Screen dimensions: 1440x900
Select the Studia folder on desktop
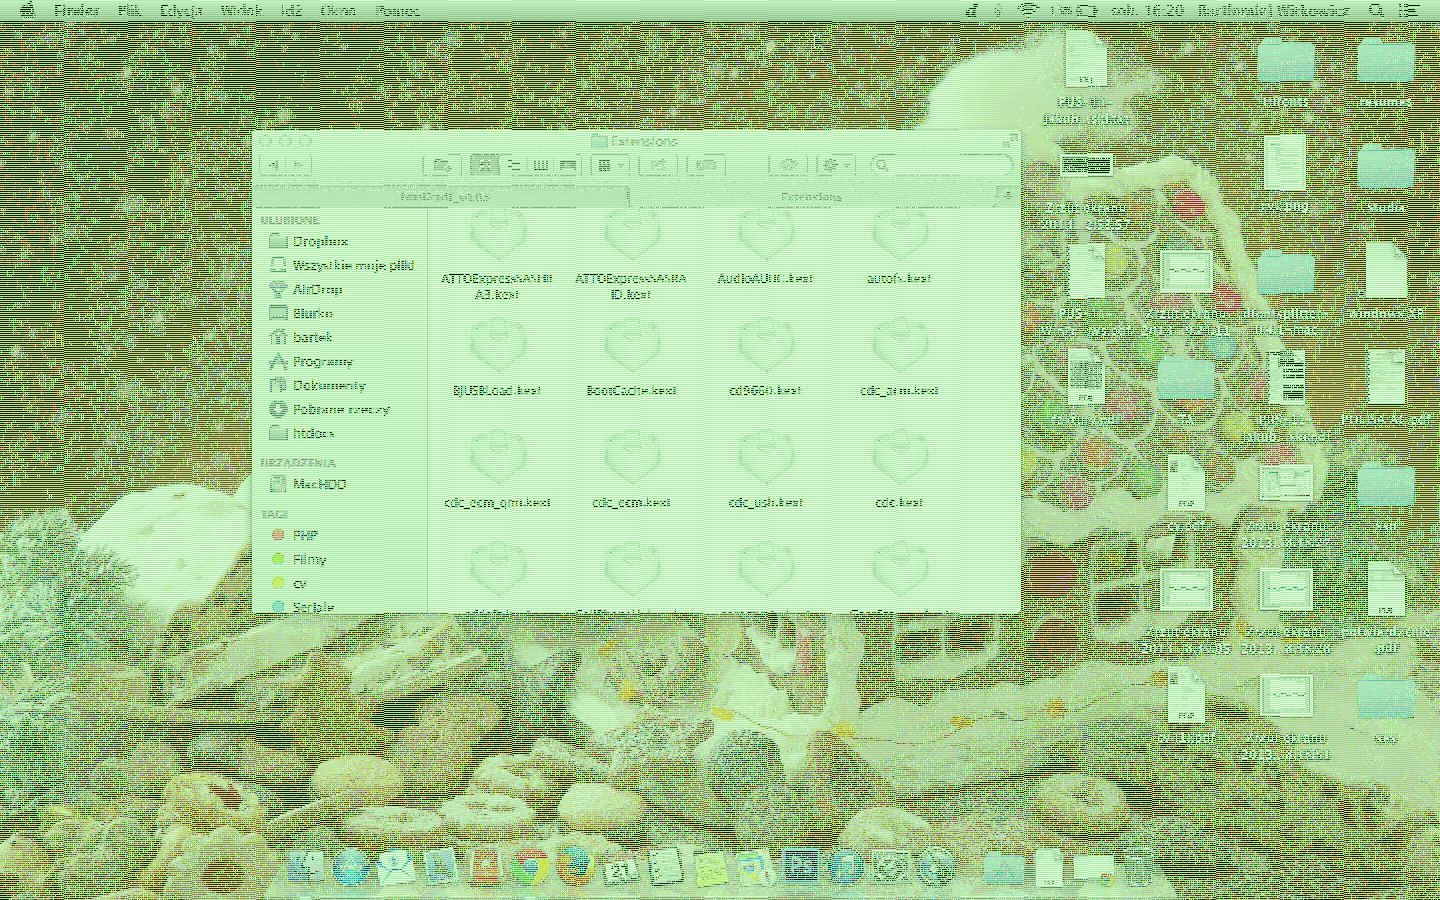pos(1385,168)
